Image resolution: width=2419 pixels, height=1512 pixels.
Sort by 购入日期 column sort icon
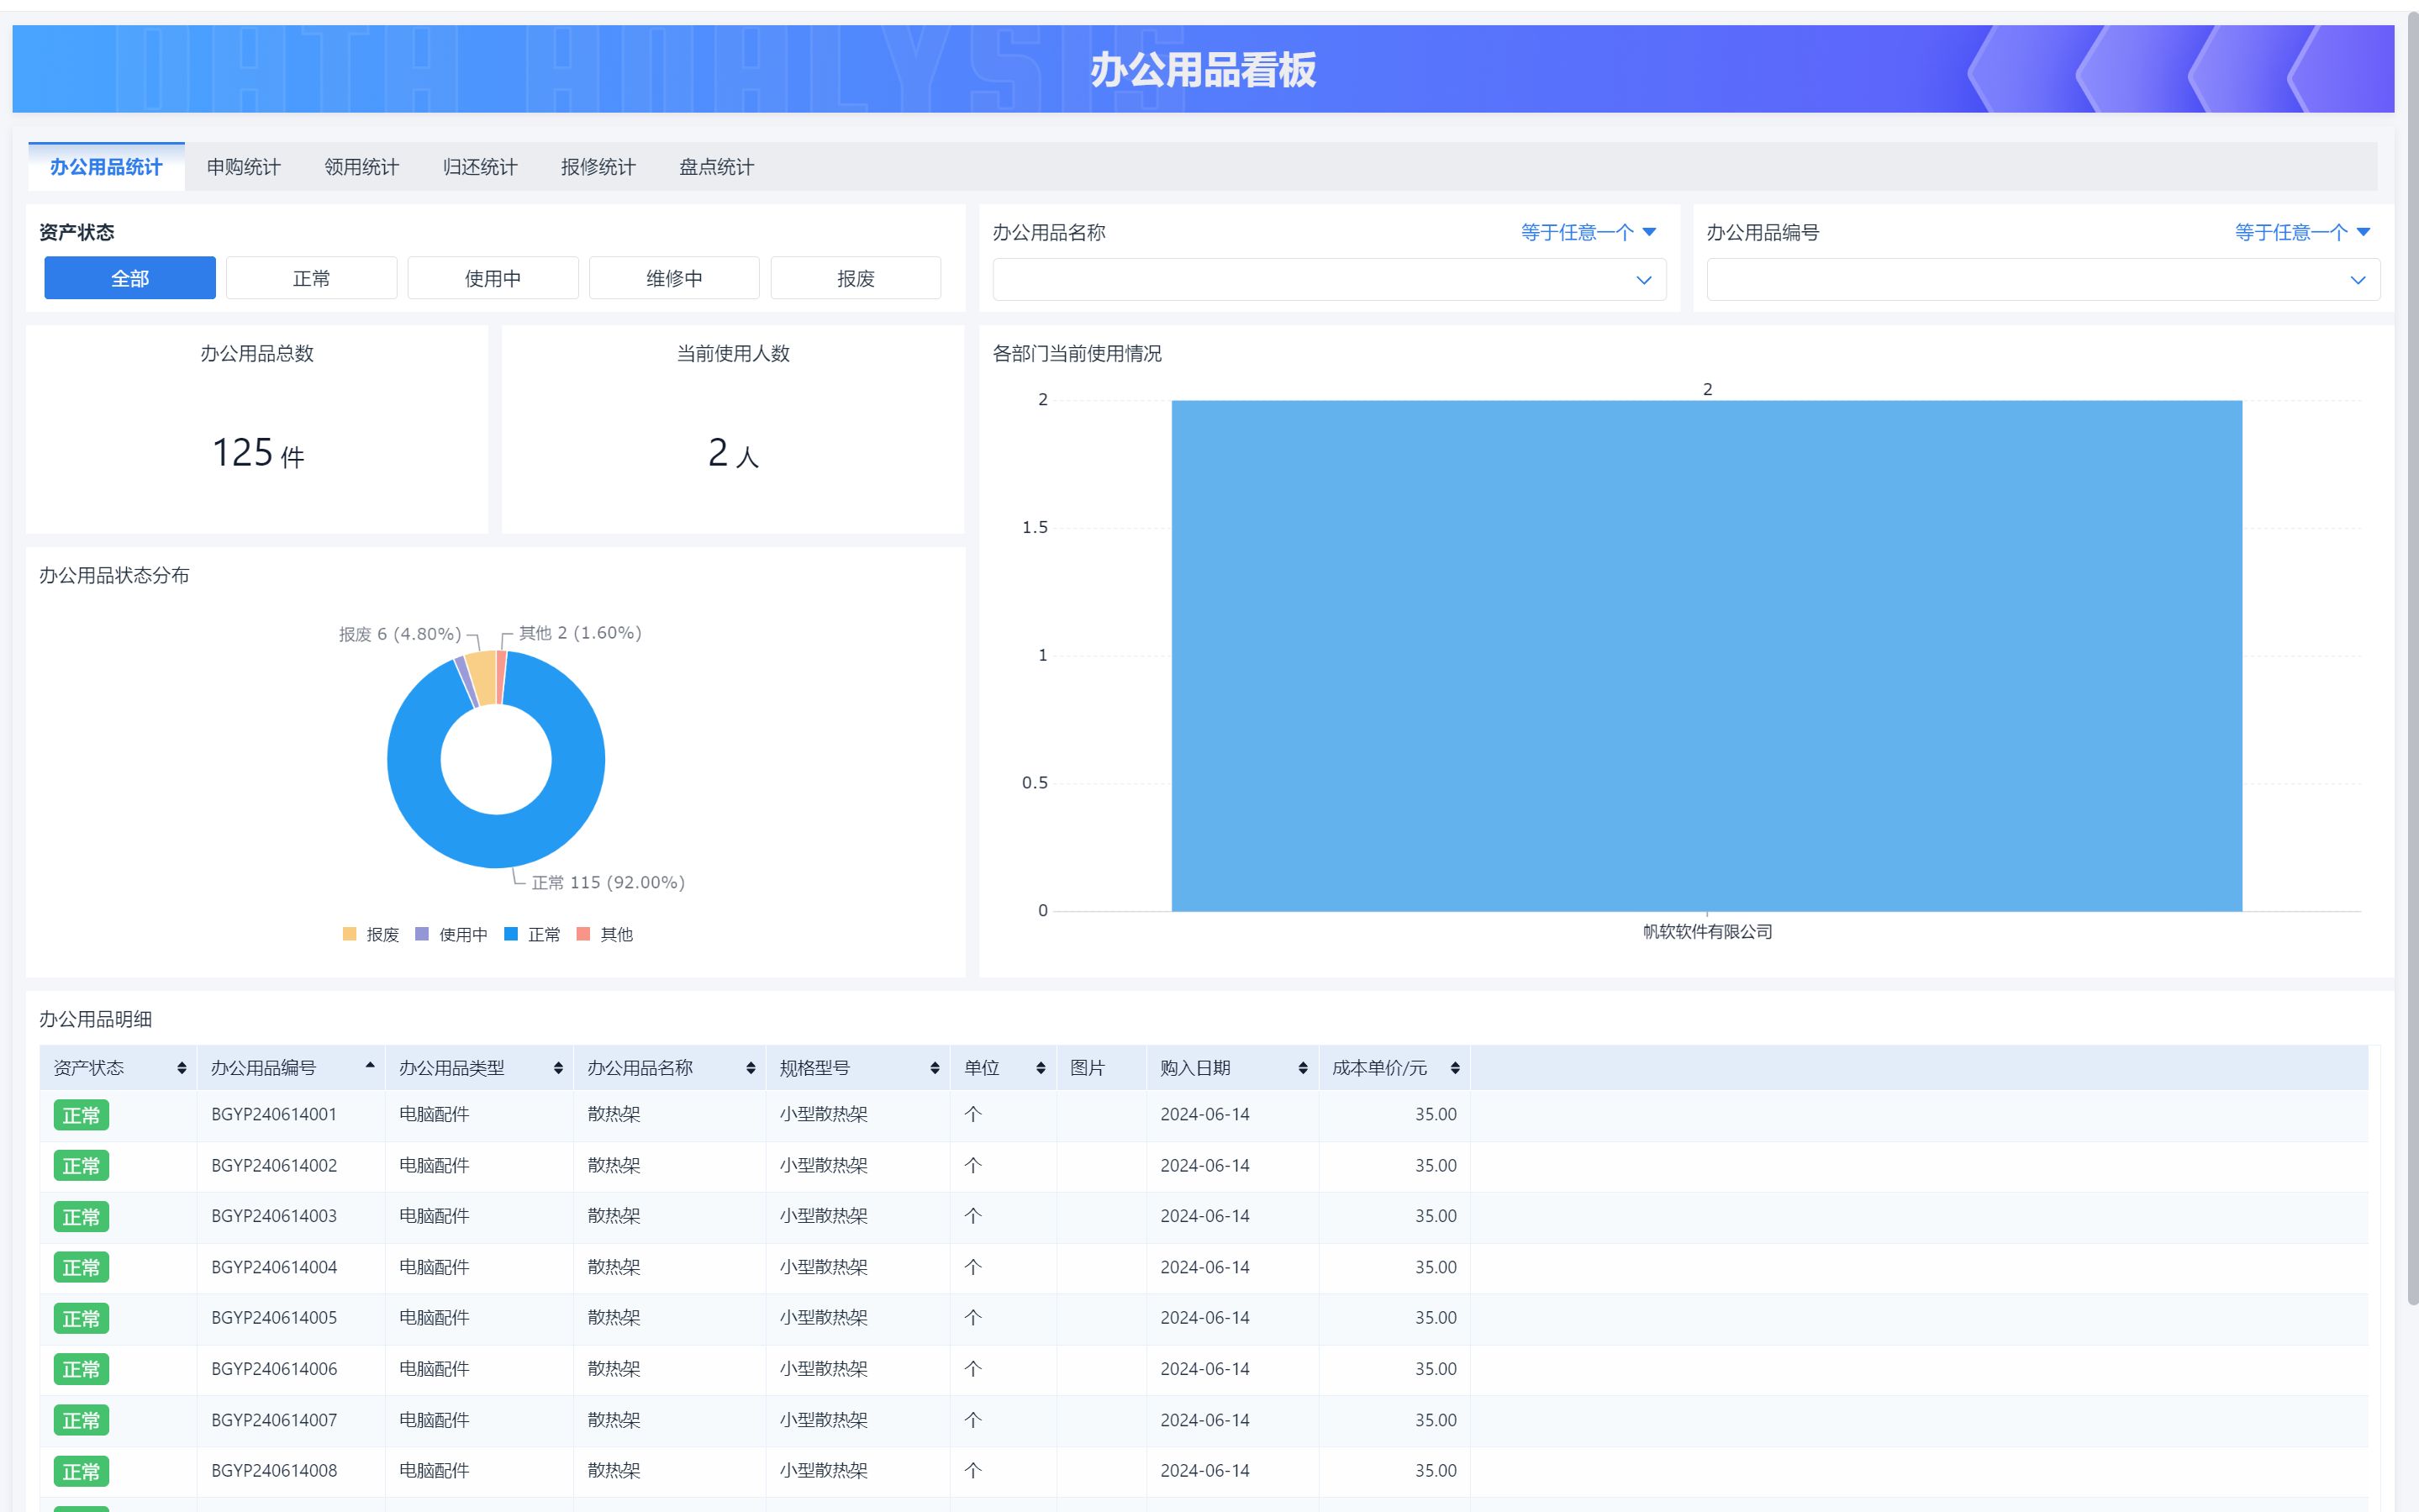1302,1068
